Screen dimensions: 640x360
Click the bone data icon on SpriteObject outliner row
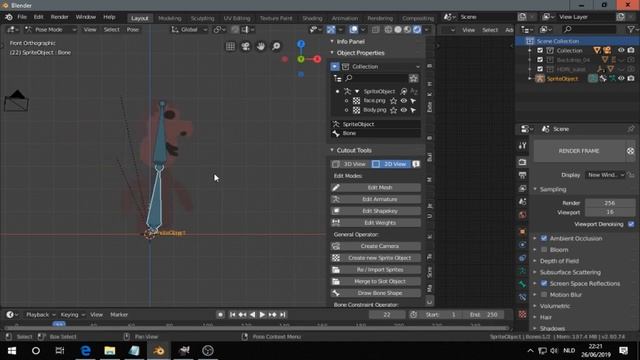pos(603,78)
